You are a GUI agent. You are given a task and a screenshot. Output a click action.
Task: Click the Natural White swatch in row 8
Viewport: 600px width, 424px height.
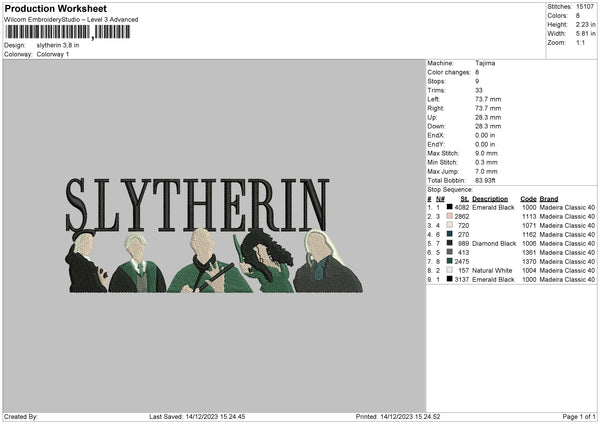(450, 270)
